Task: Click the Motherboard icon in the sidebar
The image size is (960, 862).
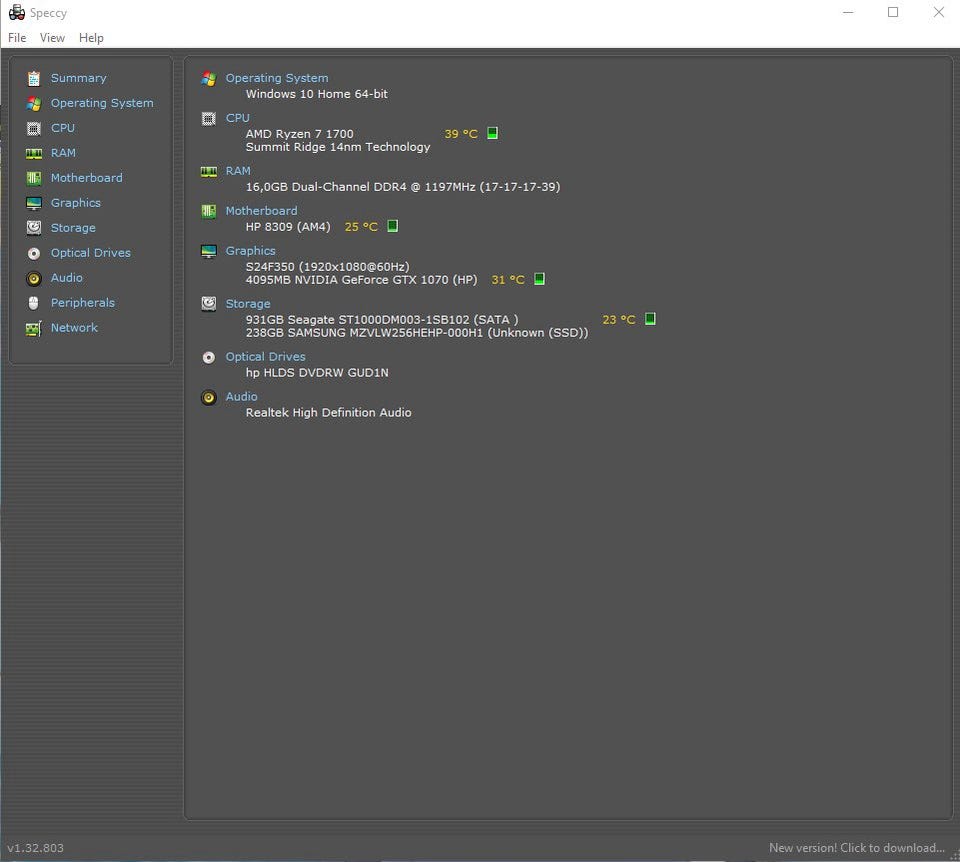Action: (34, 178)
